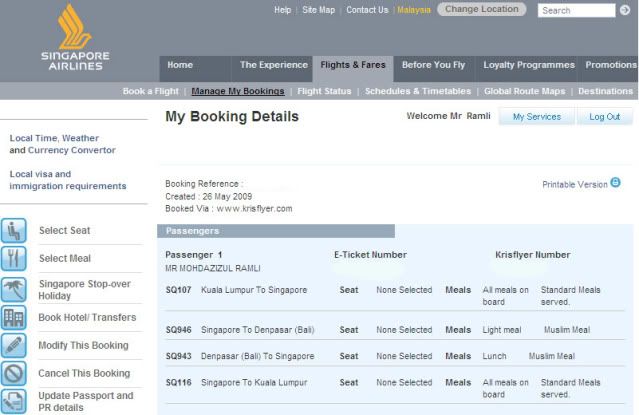Click the Help link
Screen dimensions: 639x415
[x=282, y=10]
